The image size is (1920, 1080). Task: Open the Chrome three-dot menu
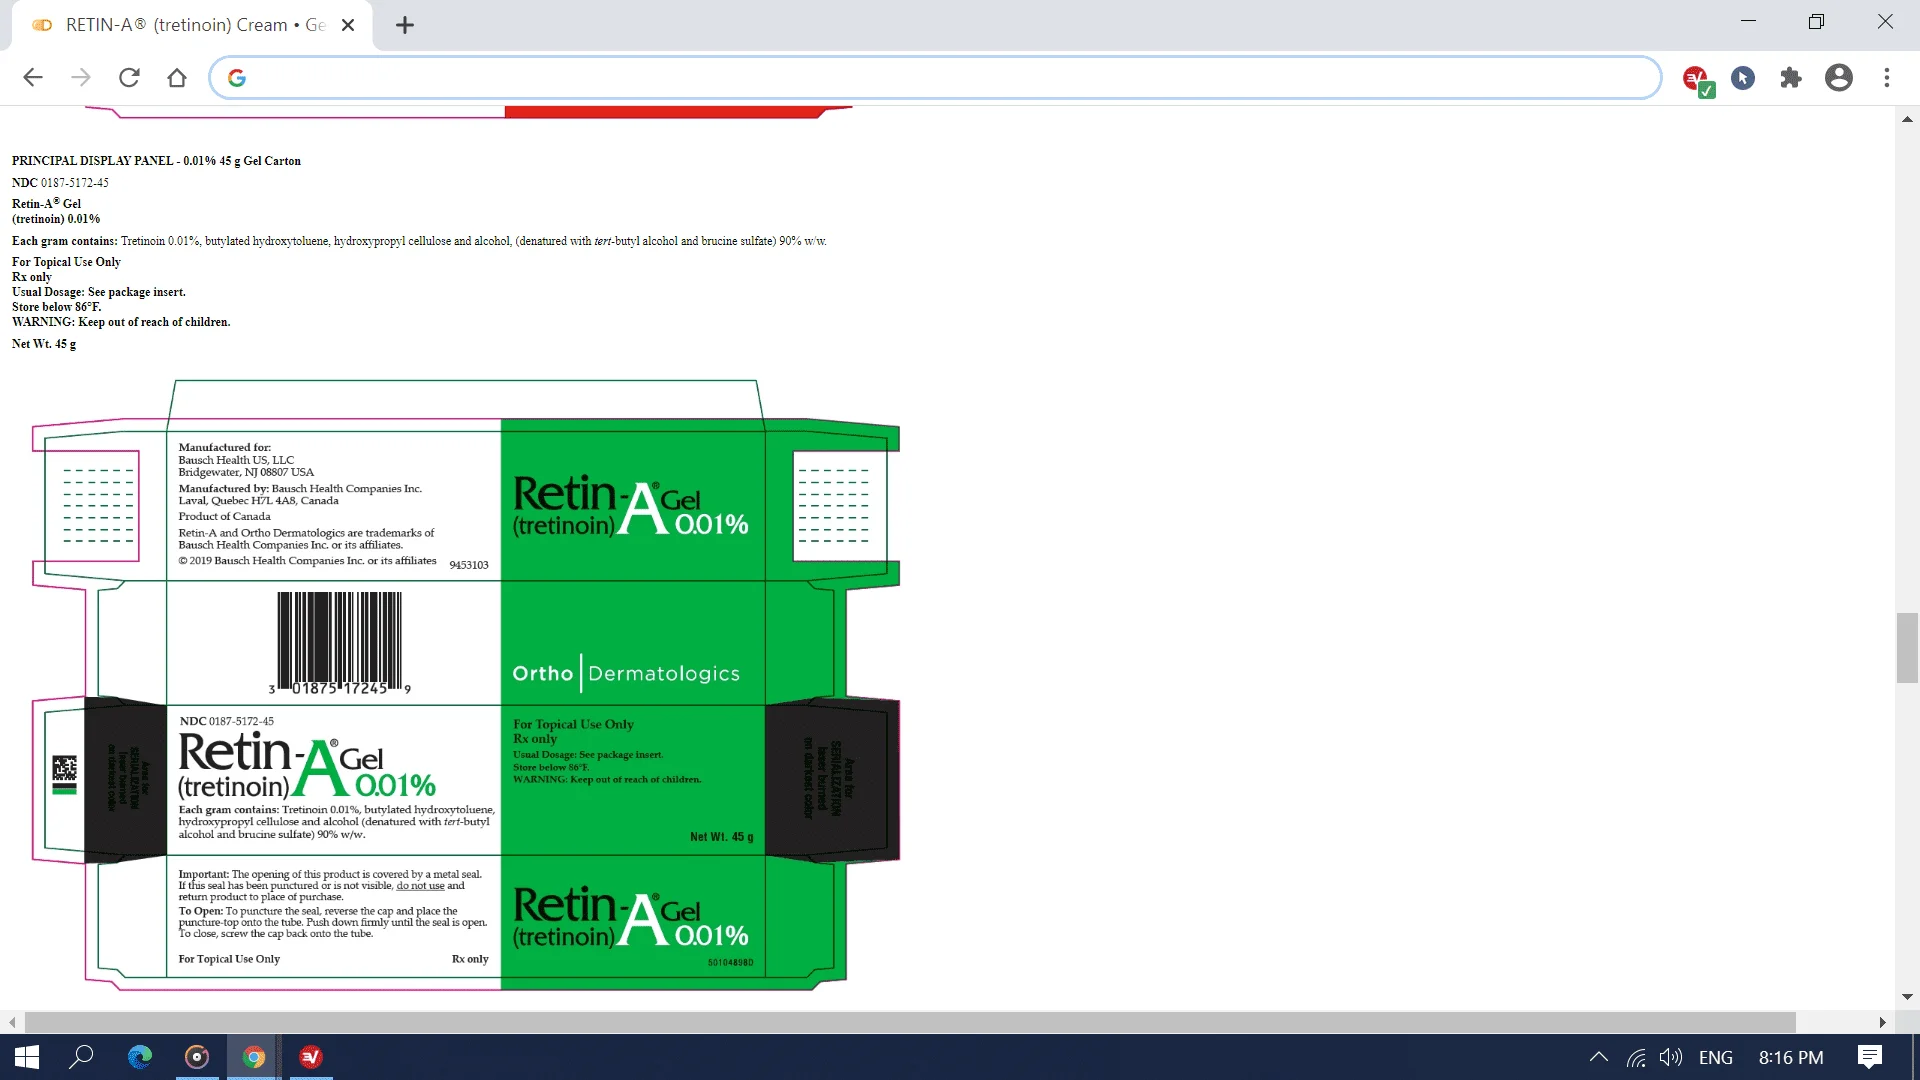1887,78
